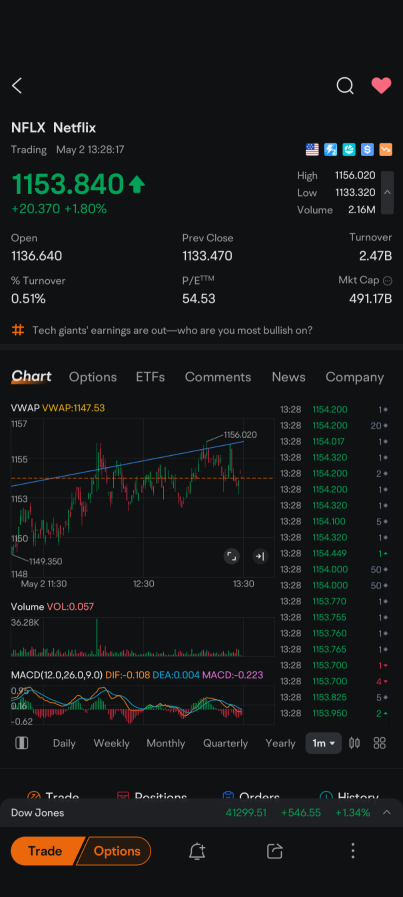Click the 1153.840 current price
Screen dimensions: 403x897
pos(68,184)
